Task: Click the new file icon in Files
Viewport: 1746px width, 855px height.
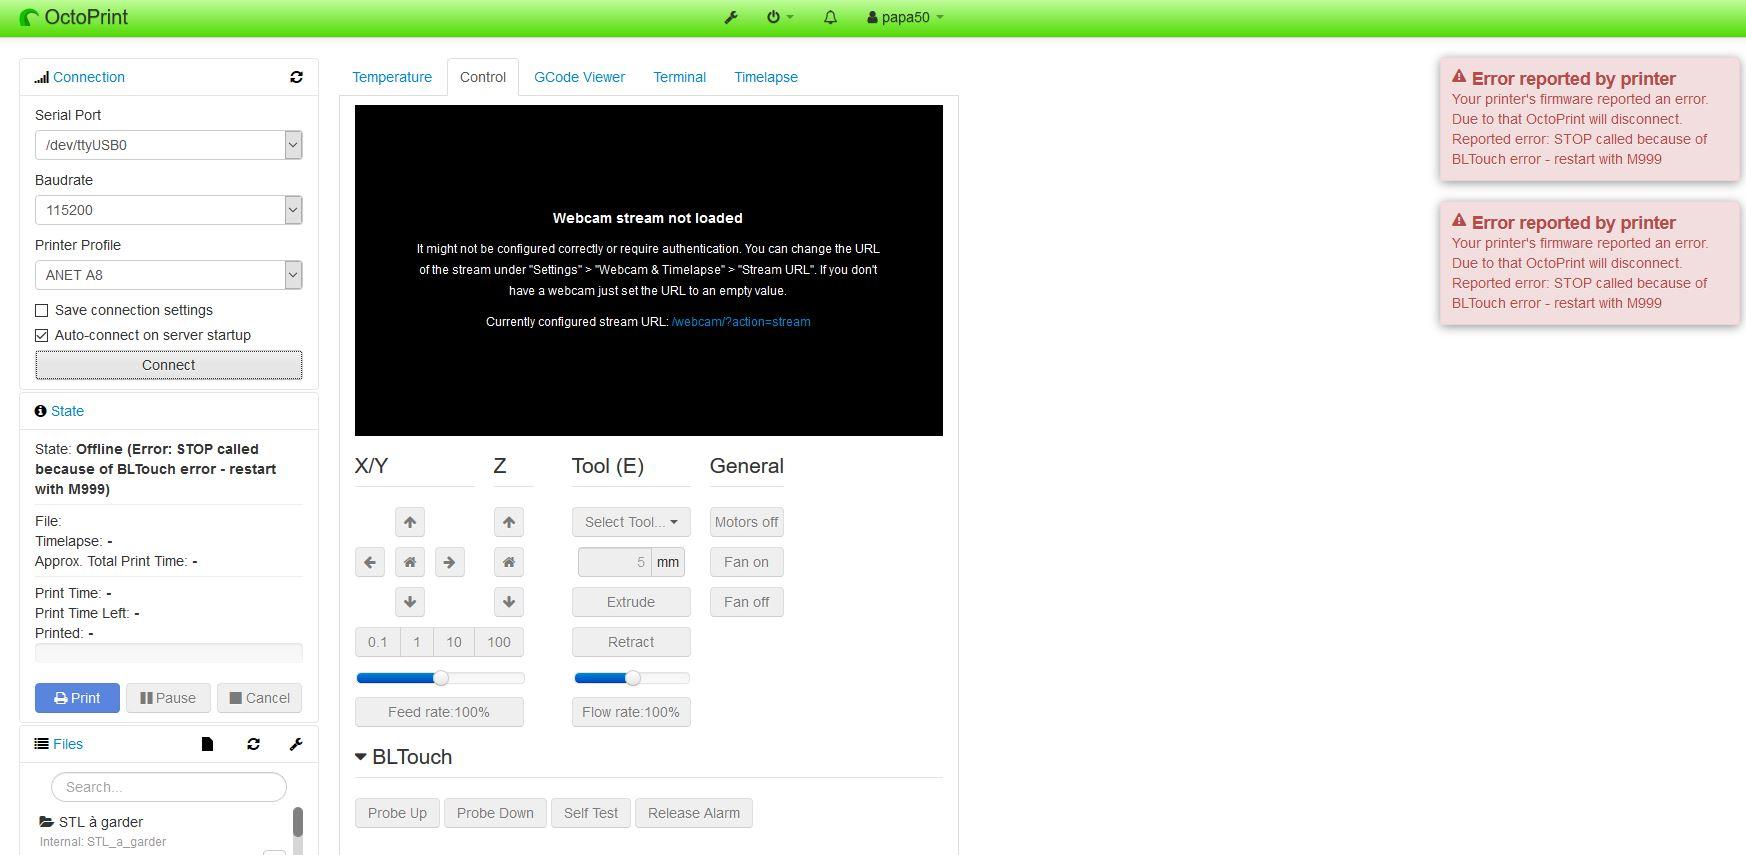Action: (207, 744)
